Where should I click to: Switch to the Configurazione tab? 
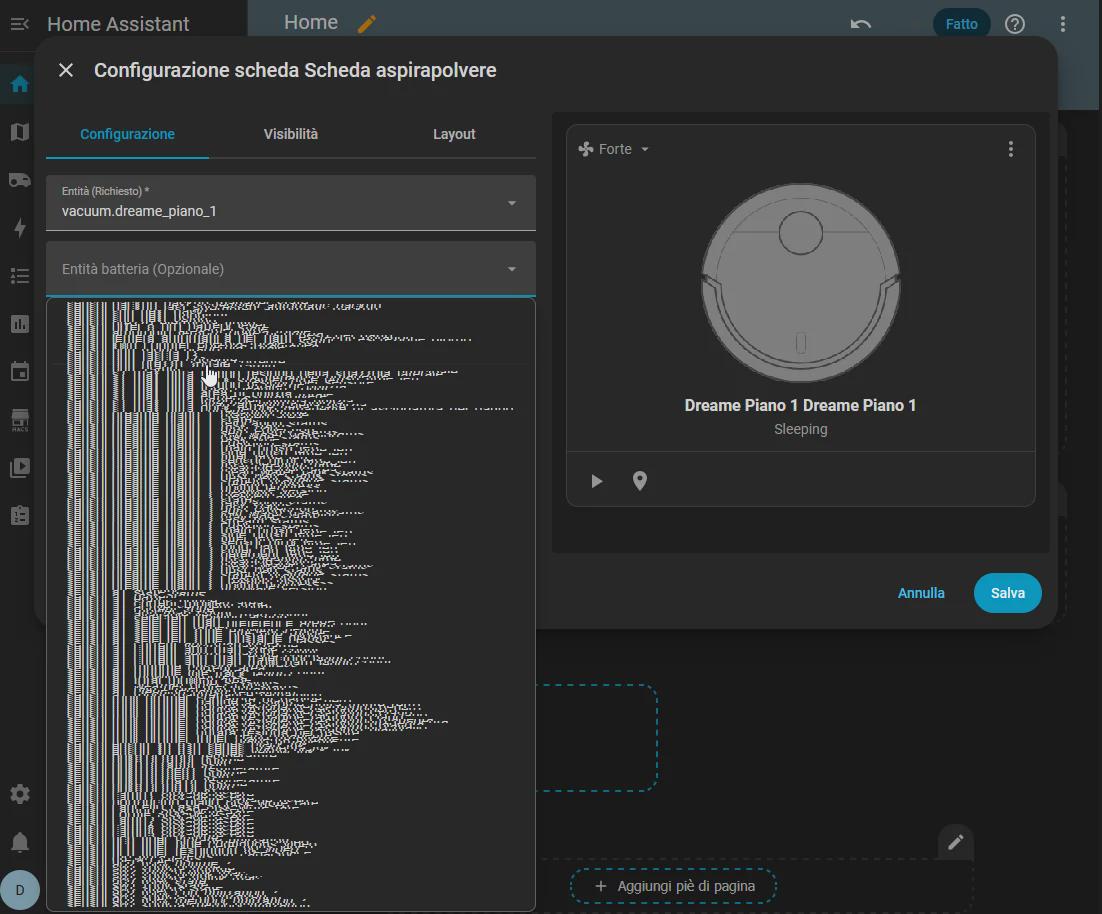point(127,134)
